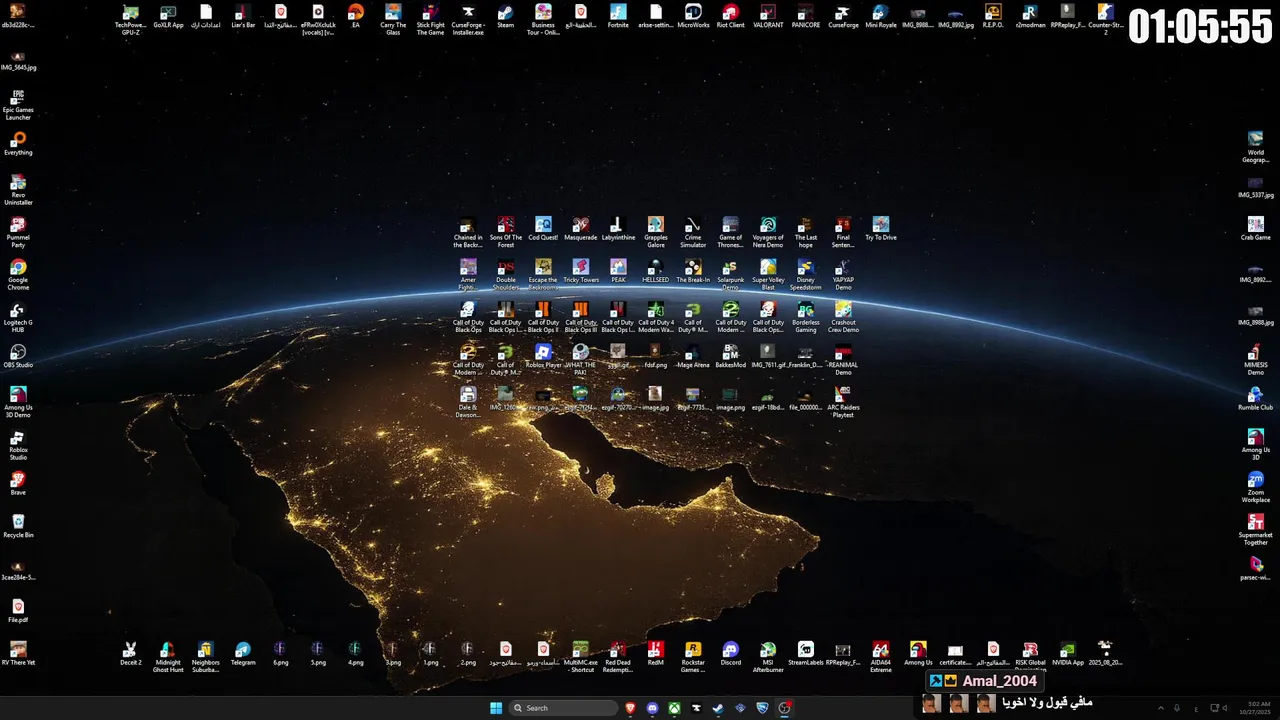Open the Tricky Towers shortcut

[x=581, y=270]
